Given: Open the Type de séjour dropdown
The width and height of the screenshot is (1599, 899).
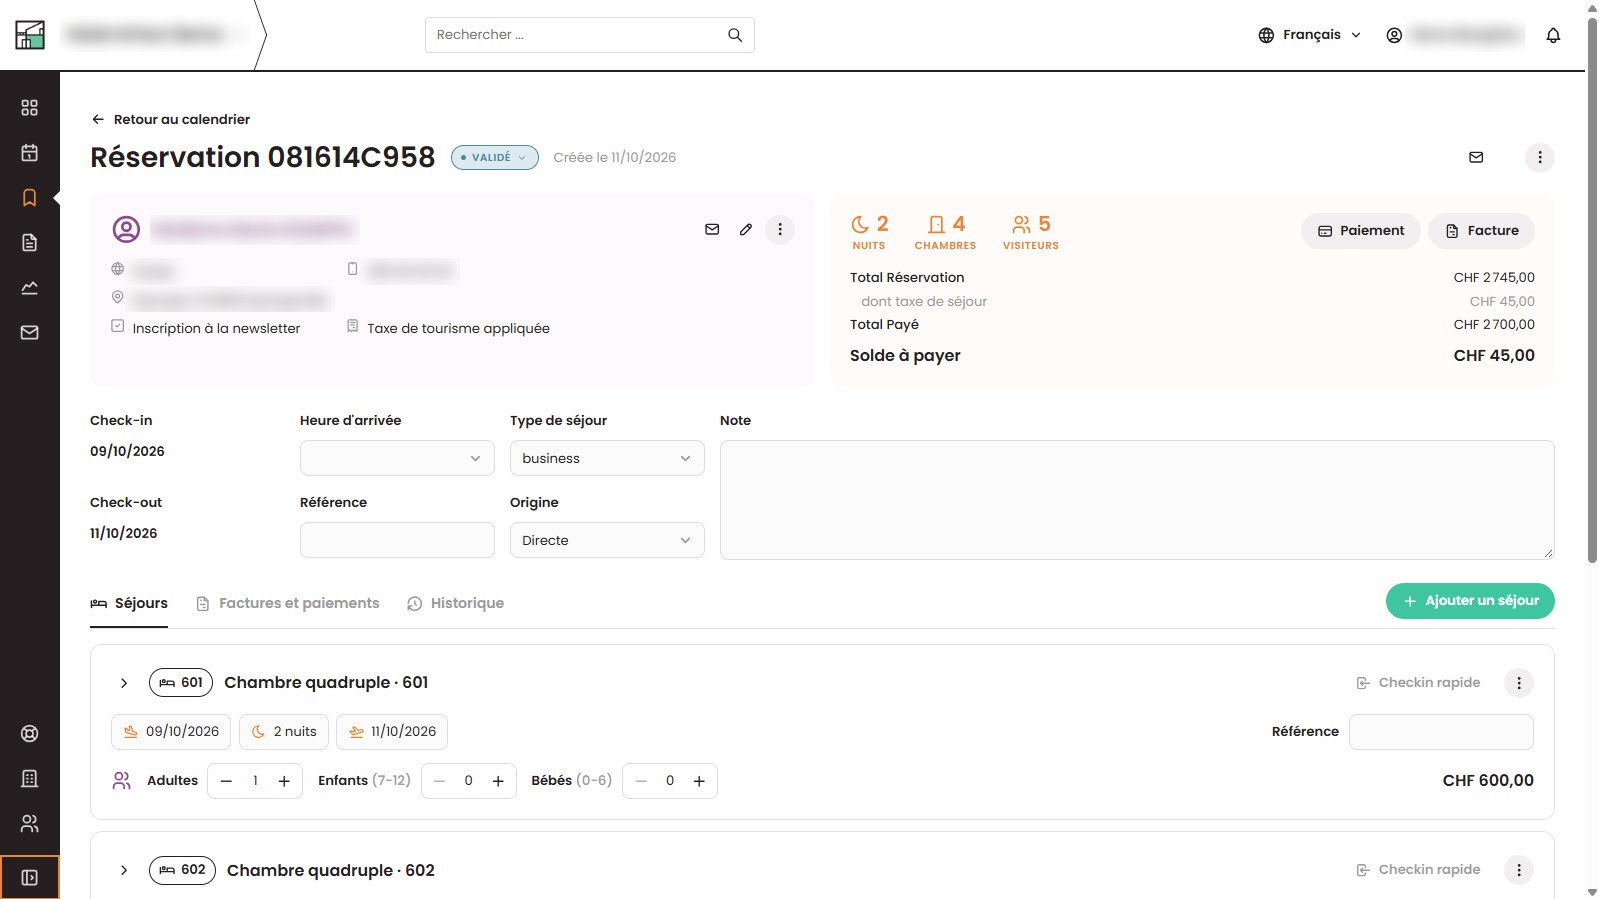Looking at the screenshot, I should pos(607,458).
